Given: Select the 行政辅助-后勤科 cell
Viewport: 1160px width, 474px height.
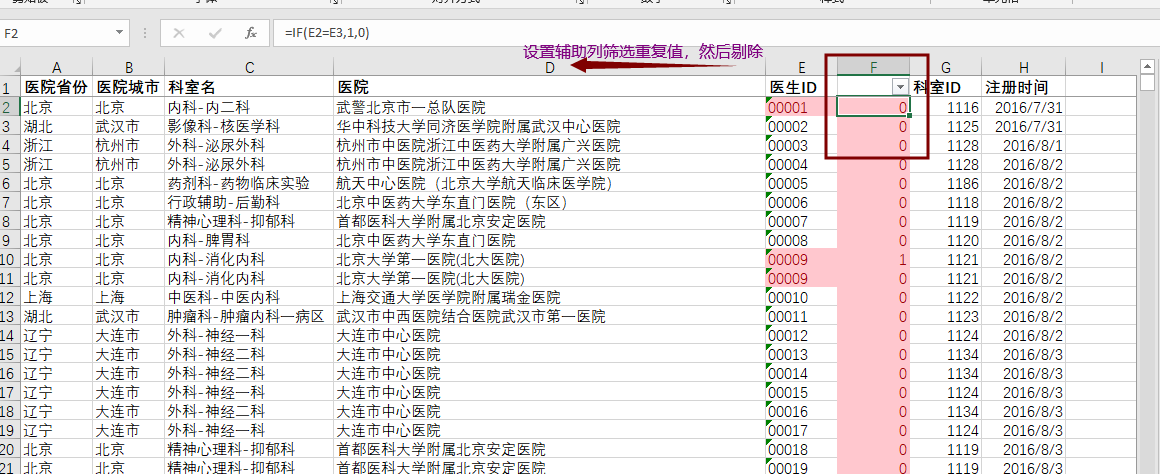Looking at the screenshot, I should point(250,203).
